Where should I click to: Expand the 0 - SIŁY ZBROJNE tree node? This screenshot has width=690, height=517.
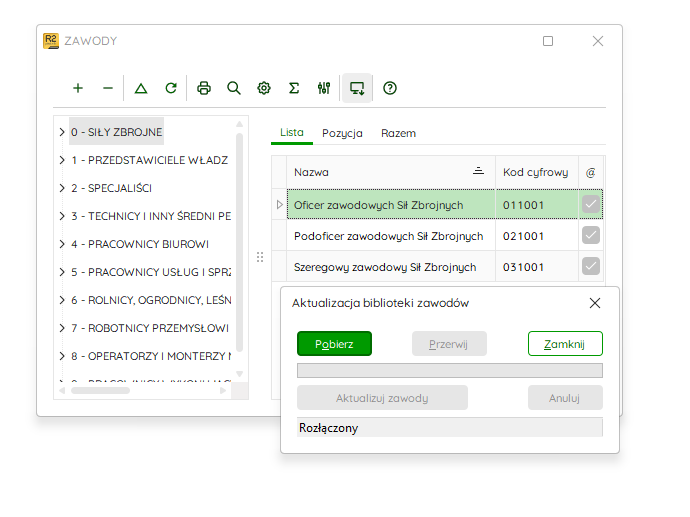62,132
